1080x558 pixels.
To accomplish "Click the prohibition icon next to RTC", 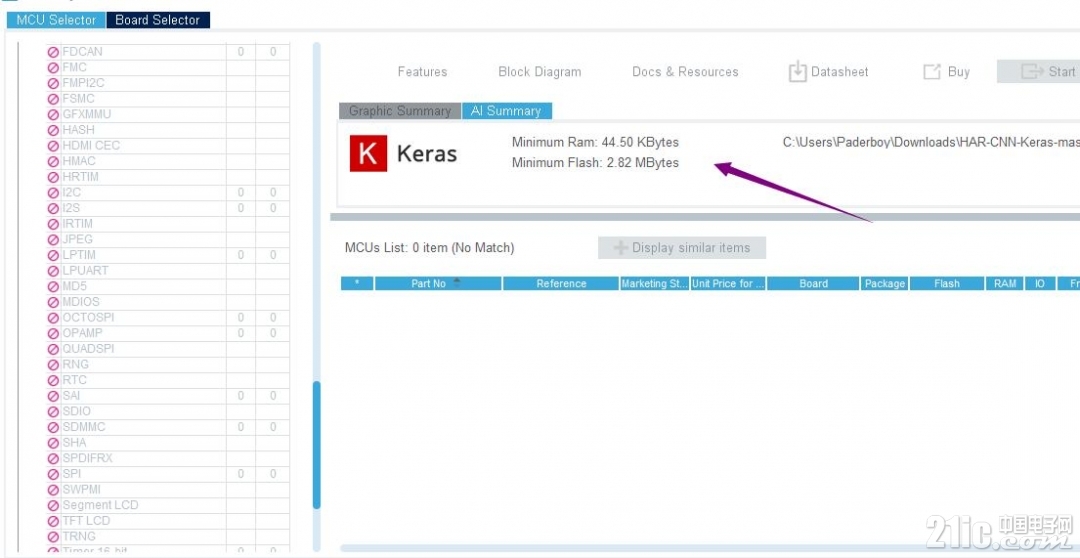I will [x=53, y=380].
